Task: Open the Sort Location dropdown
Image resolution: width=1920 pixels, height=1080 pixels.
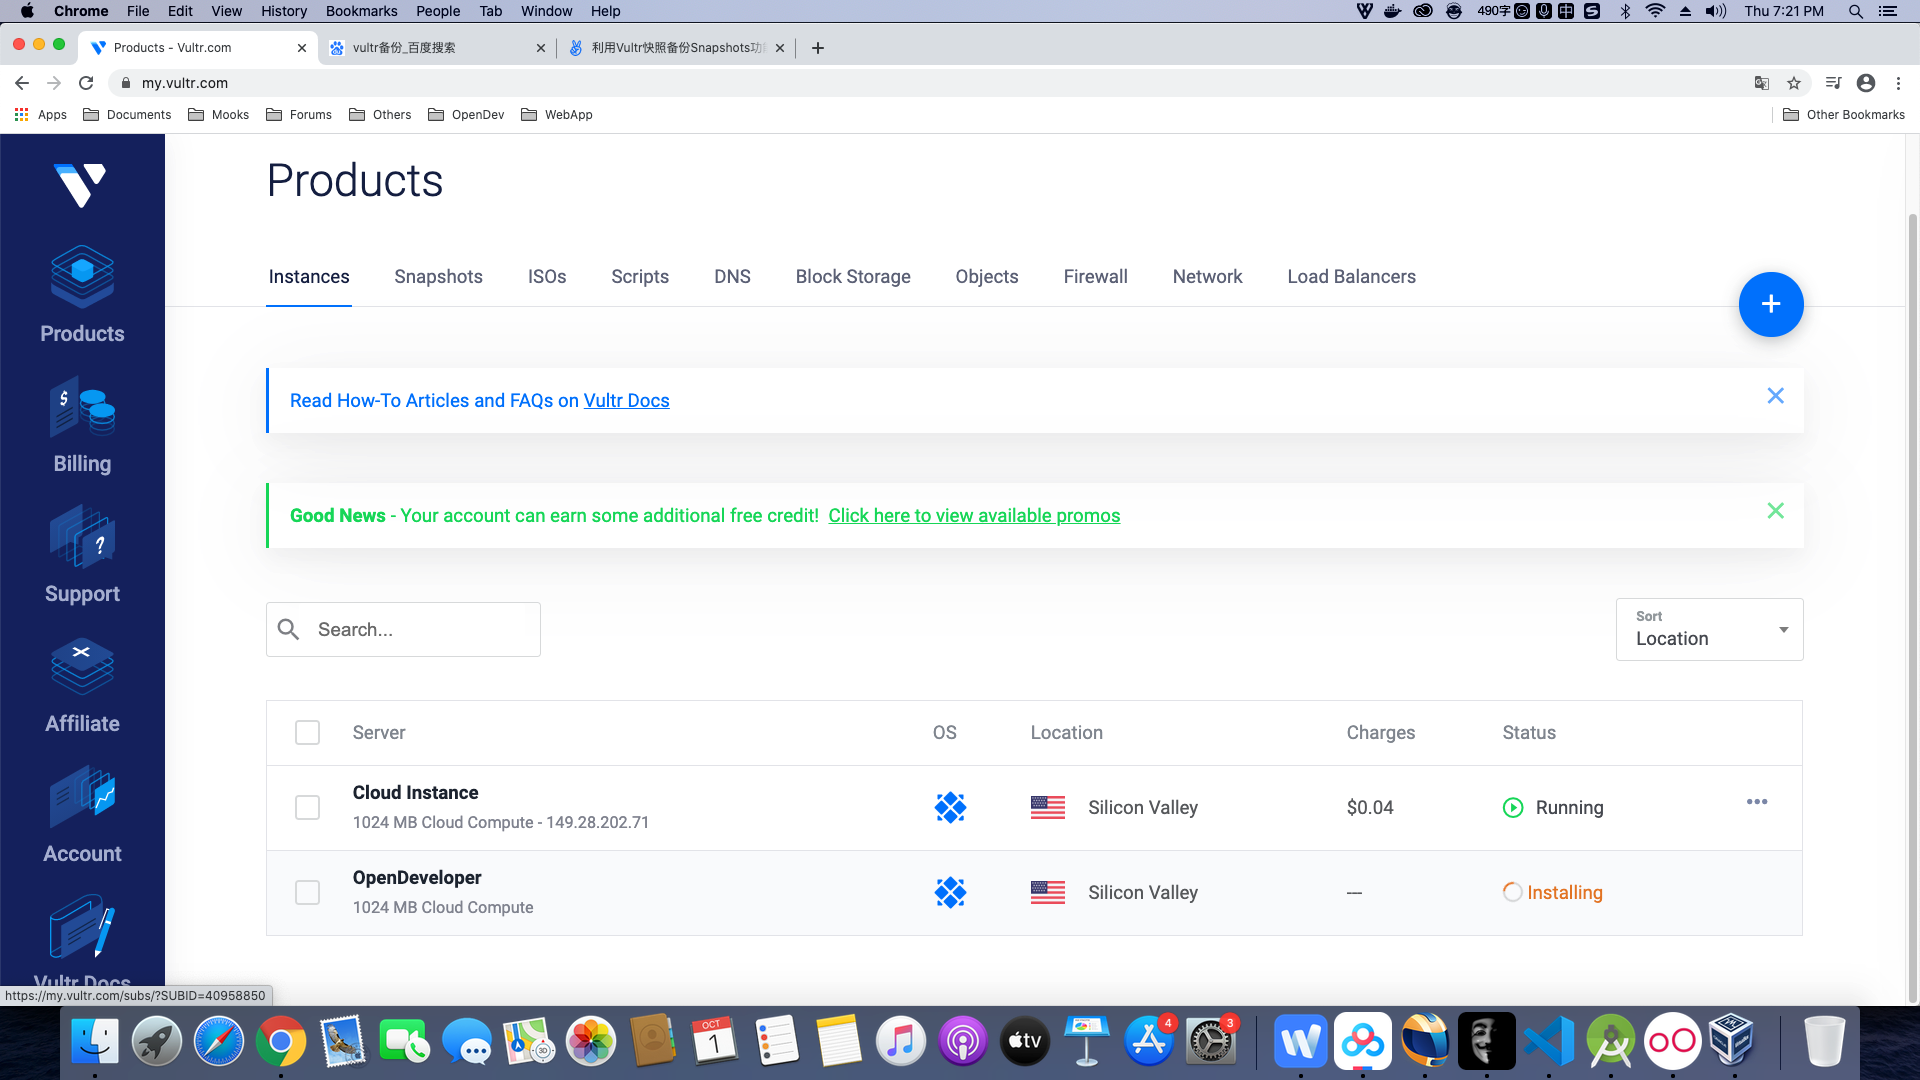Action: click(1709, 629)
